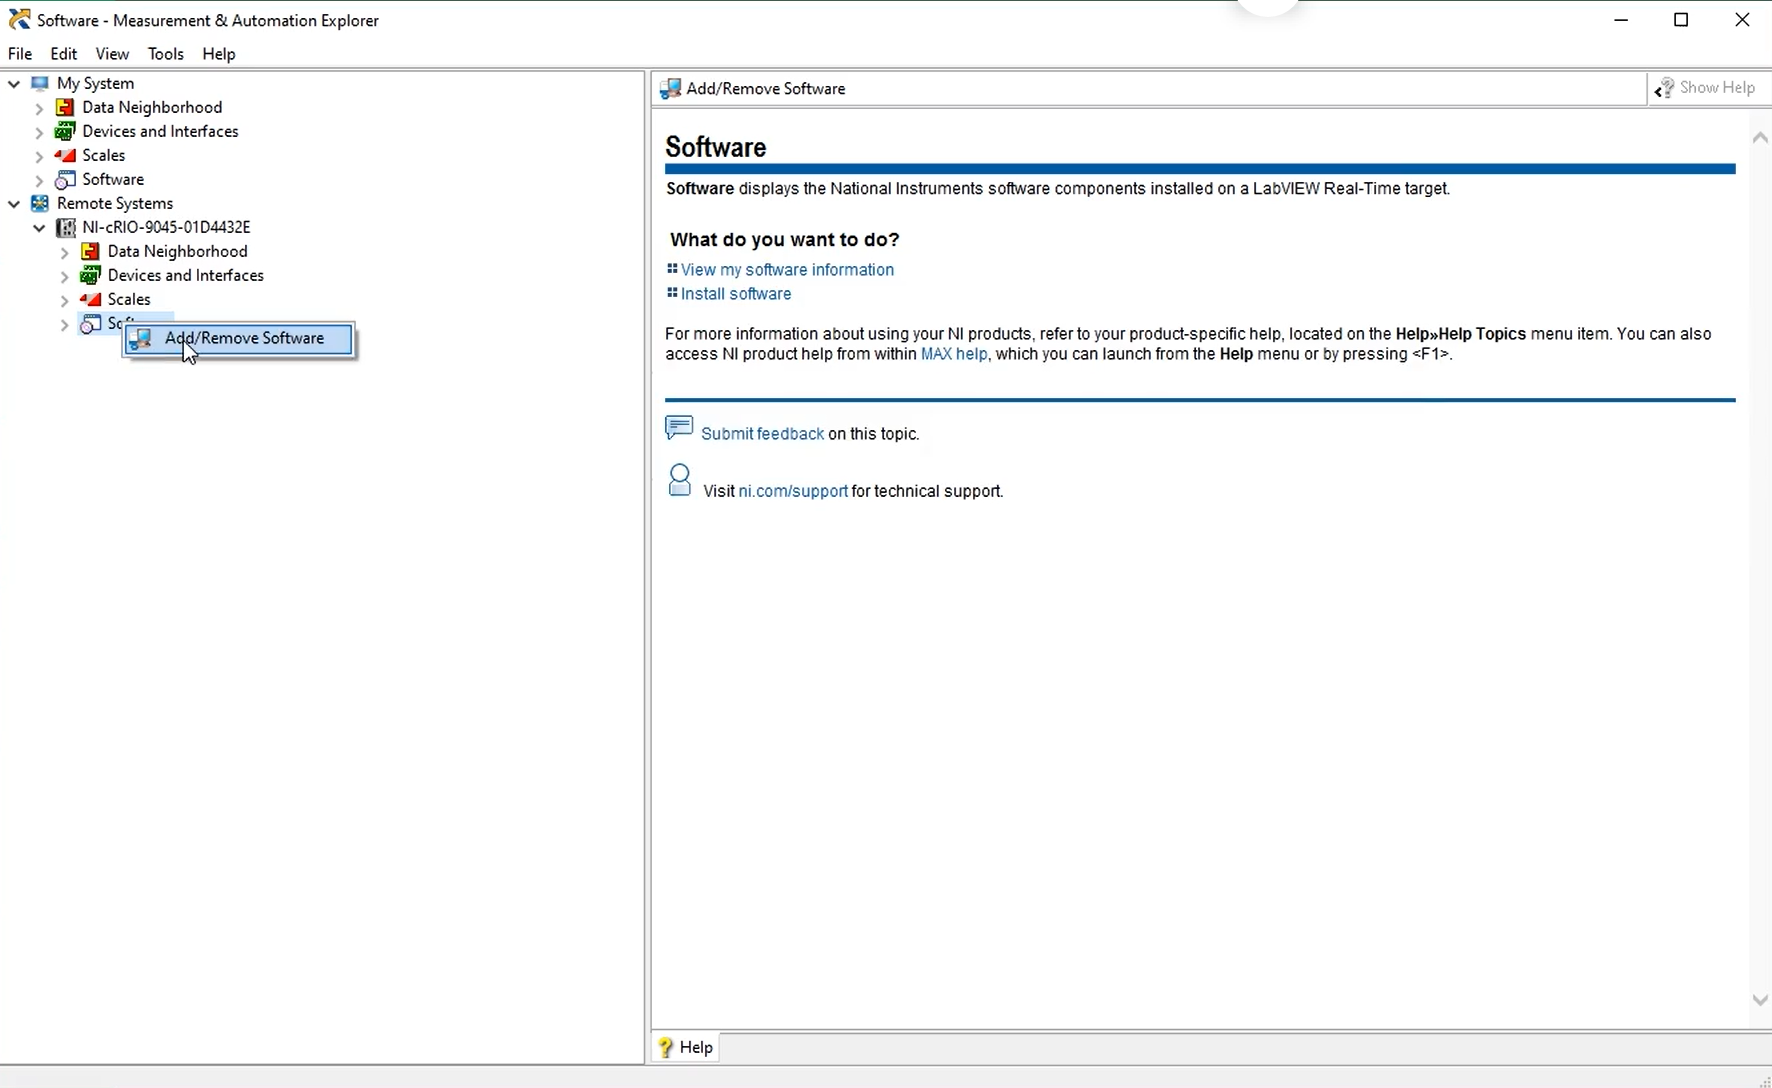Click the technical support person icon
Viewport: 1772px width, 1088px height.
click(x=679, y=481)
